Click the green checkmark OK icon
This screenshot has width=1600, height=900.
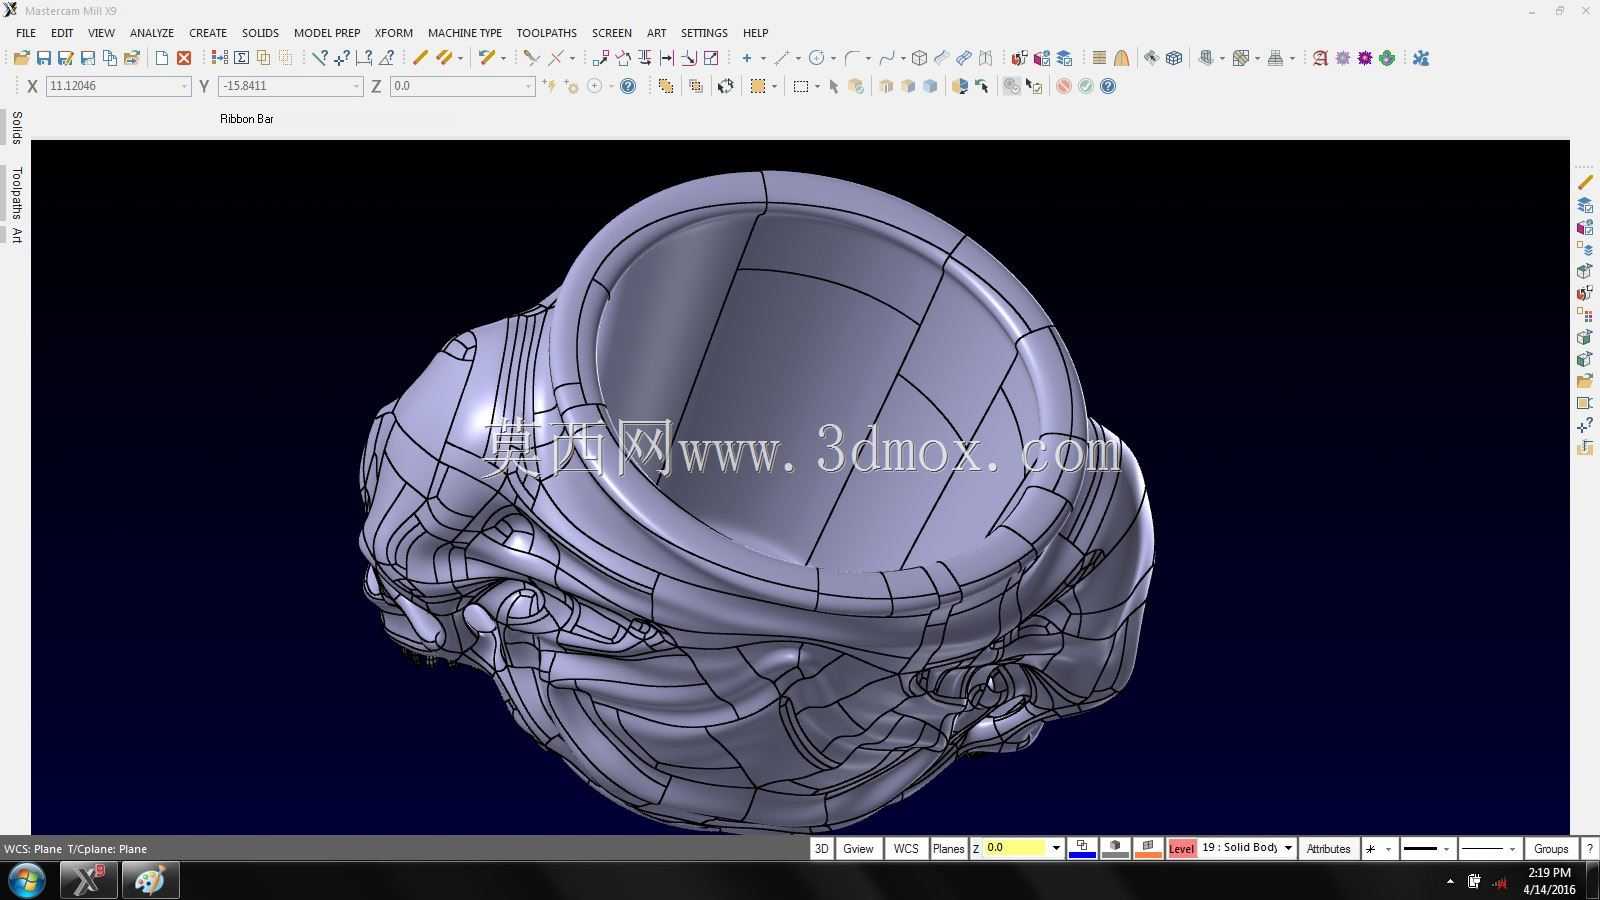point(1086,86)
